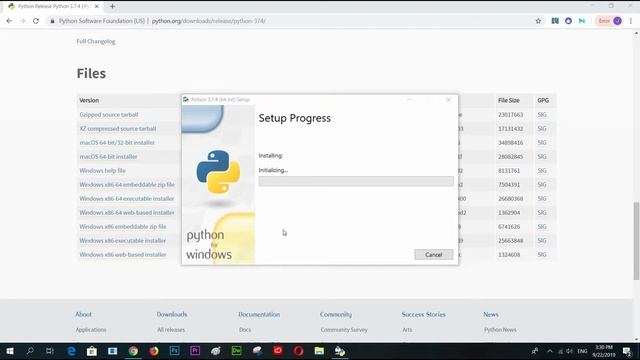Click the site security lock icon
Viewport: 640px width, 360px height.
click(52, 21)
